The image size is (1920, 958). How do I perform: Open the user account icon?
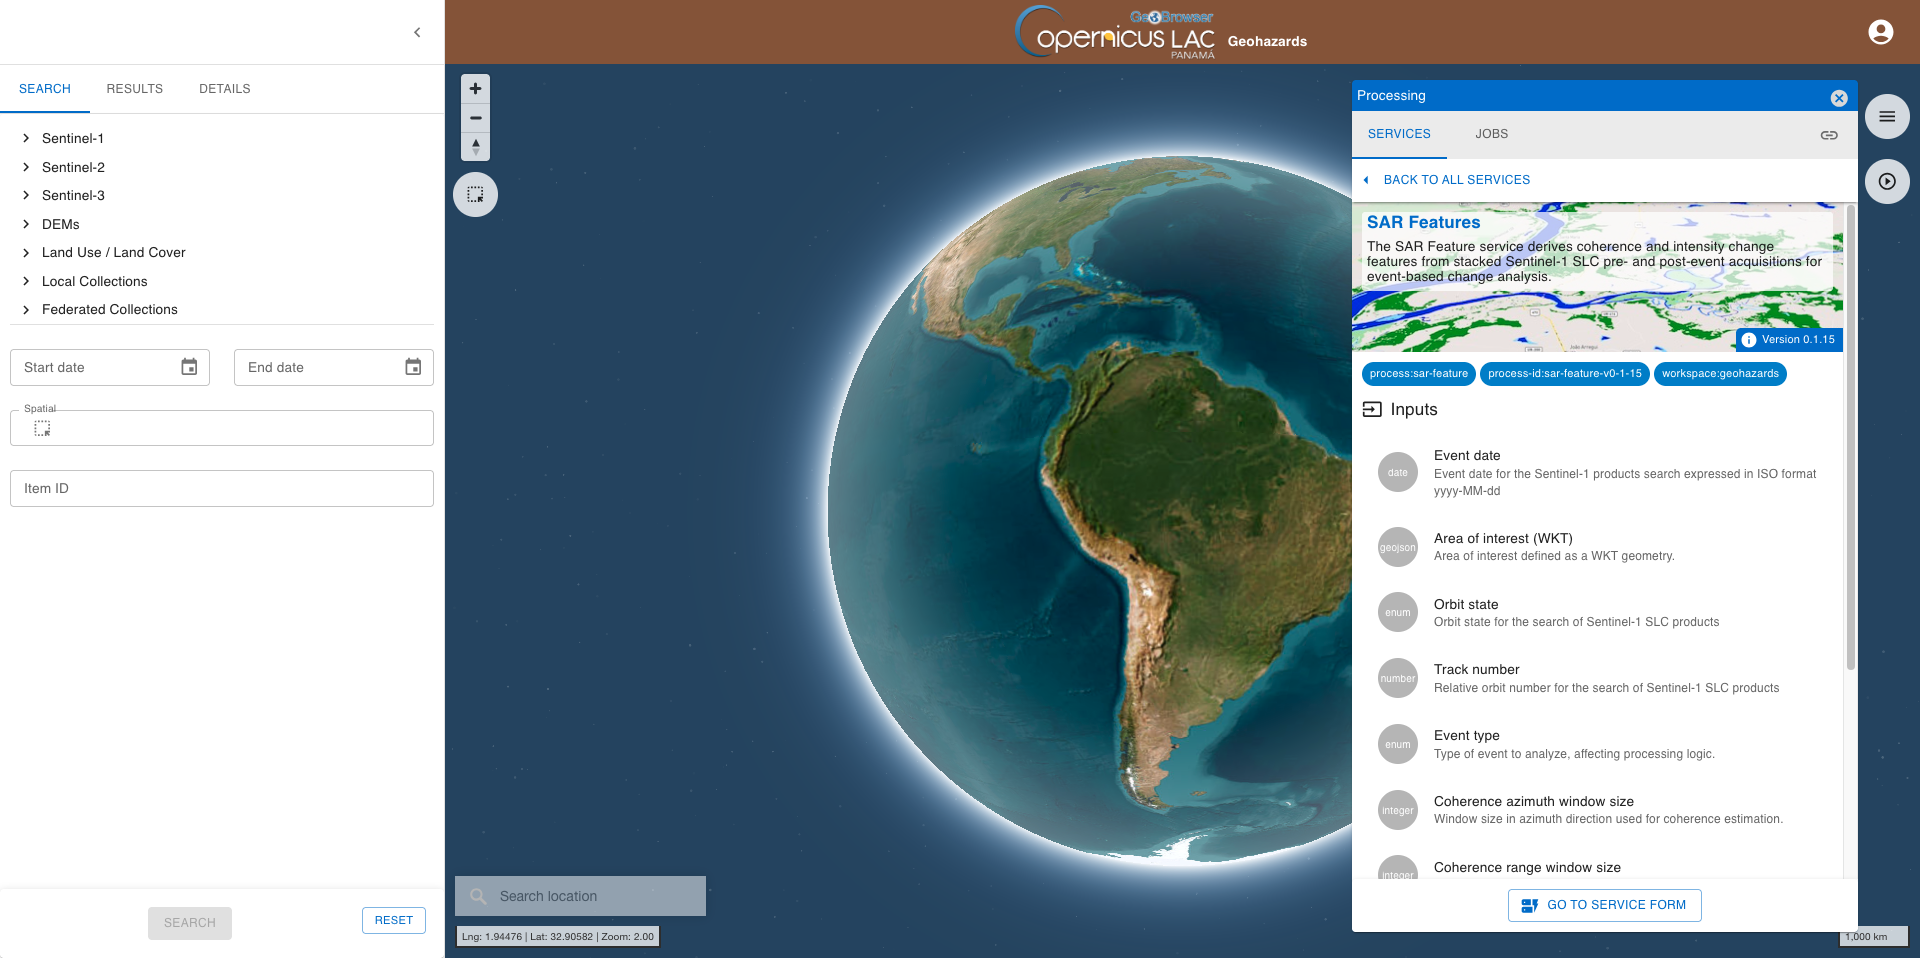click(x=1880, y=32)
